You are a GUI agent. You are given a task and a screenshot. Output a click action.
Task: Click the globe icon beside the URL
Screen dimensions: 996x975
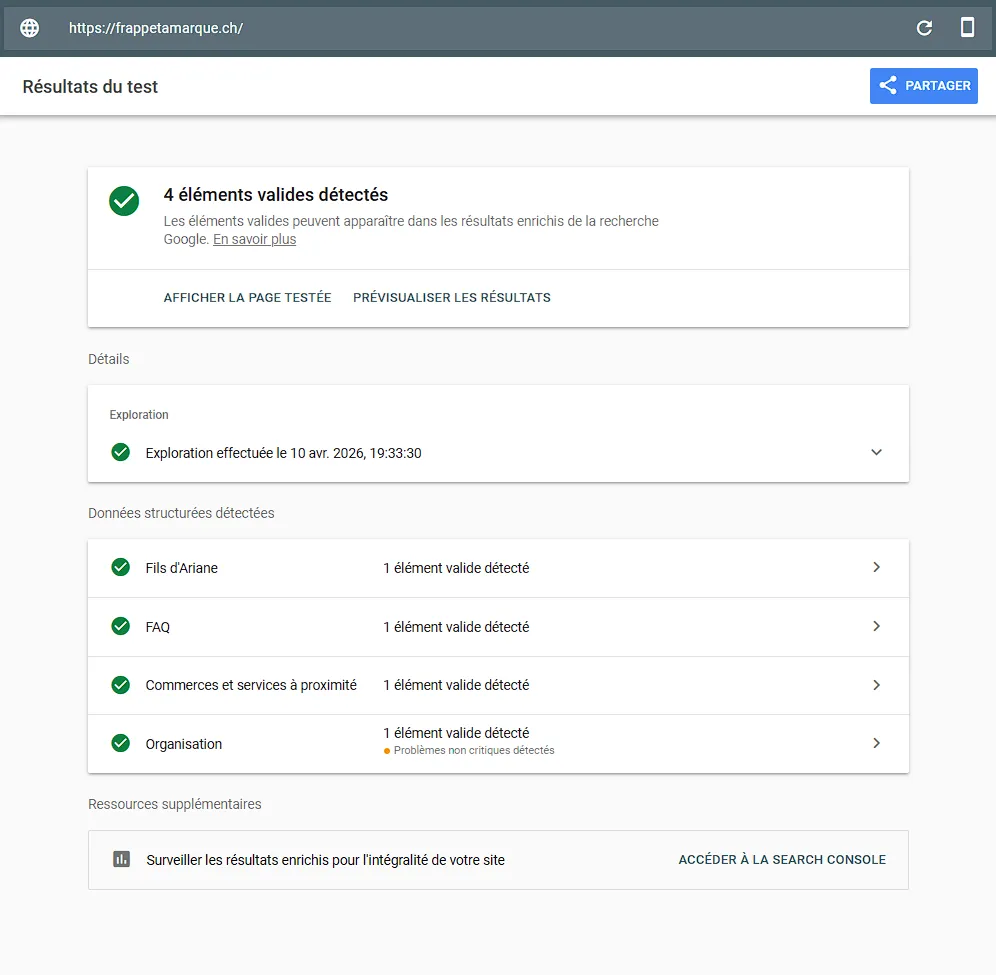pyautogui.click(x=29, y=27)
